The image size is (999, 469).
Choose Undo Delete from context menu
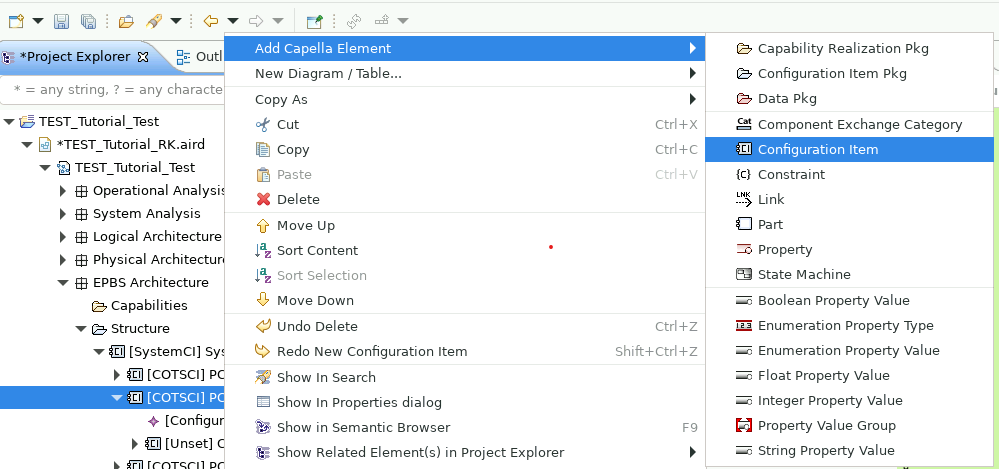(464, 326)
